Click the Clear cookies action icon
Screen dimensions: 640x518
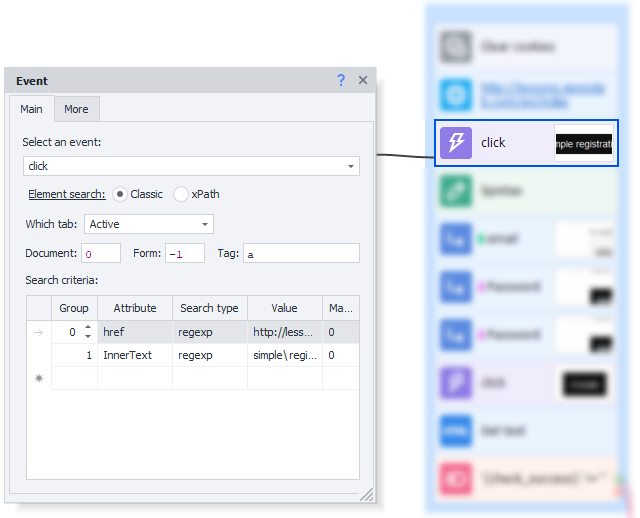click(456, 47)
